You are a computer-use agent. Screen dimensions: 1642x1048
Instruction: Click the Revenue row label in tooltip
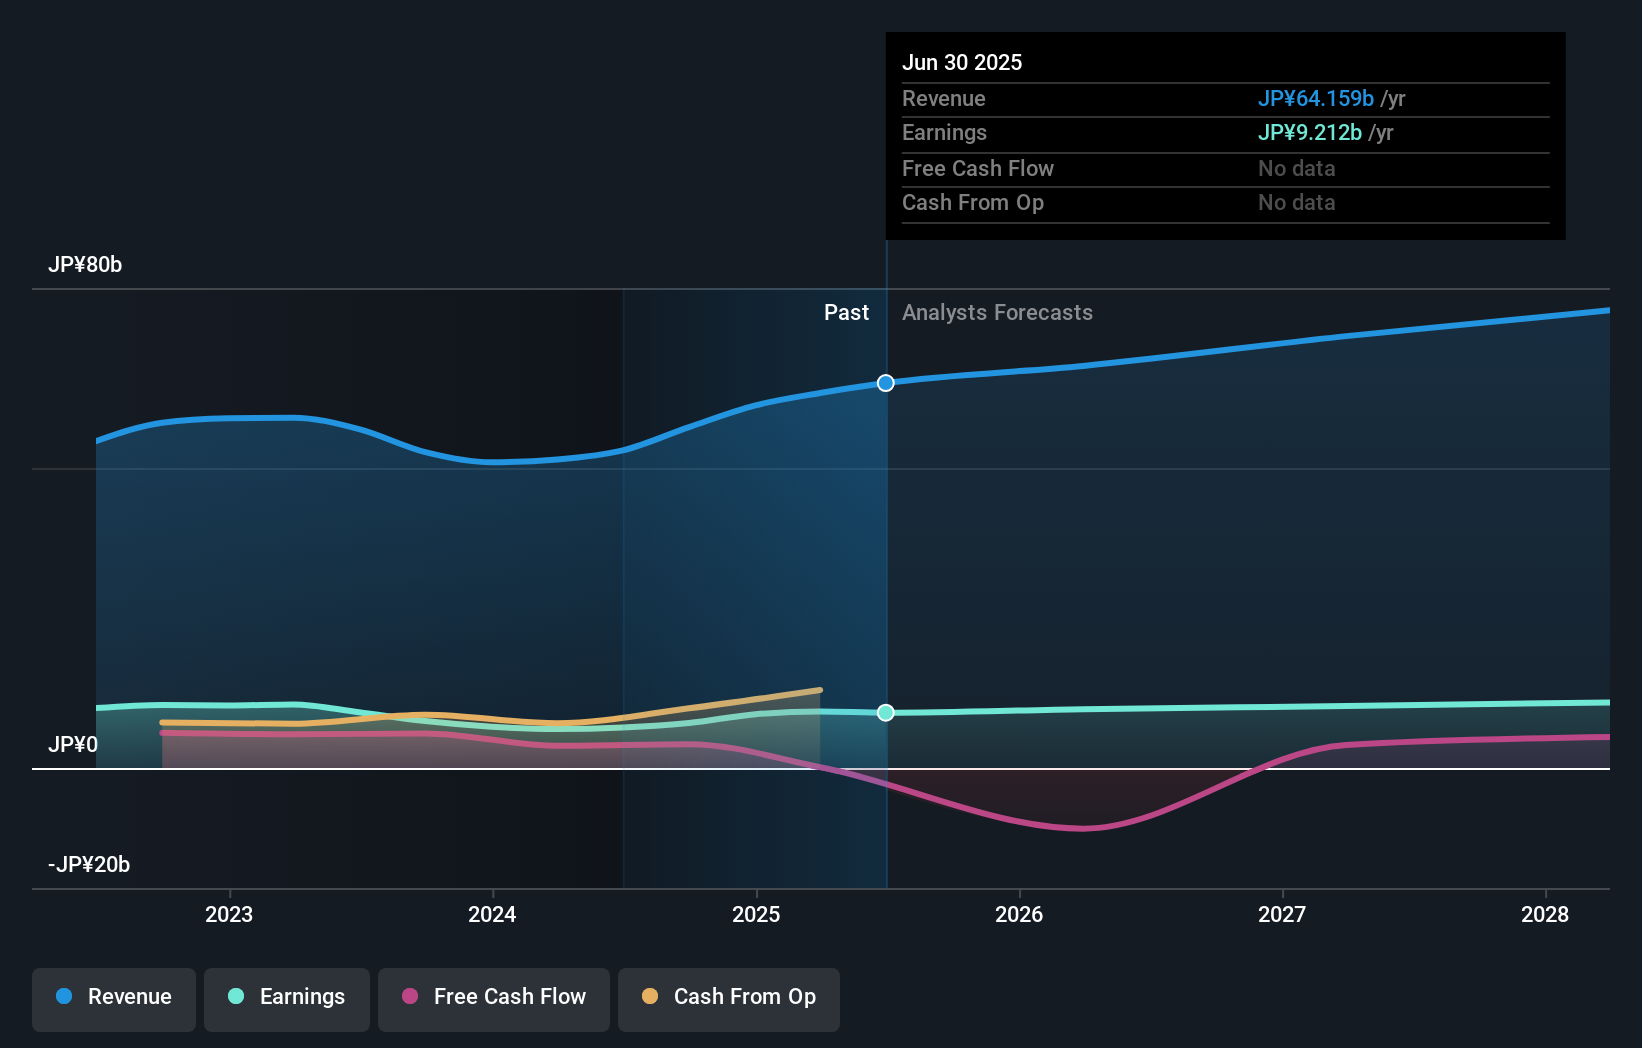click(x=944, y=99)
